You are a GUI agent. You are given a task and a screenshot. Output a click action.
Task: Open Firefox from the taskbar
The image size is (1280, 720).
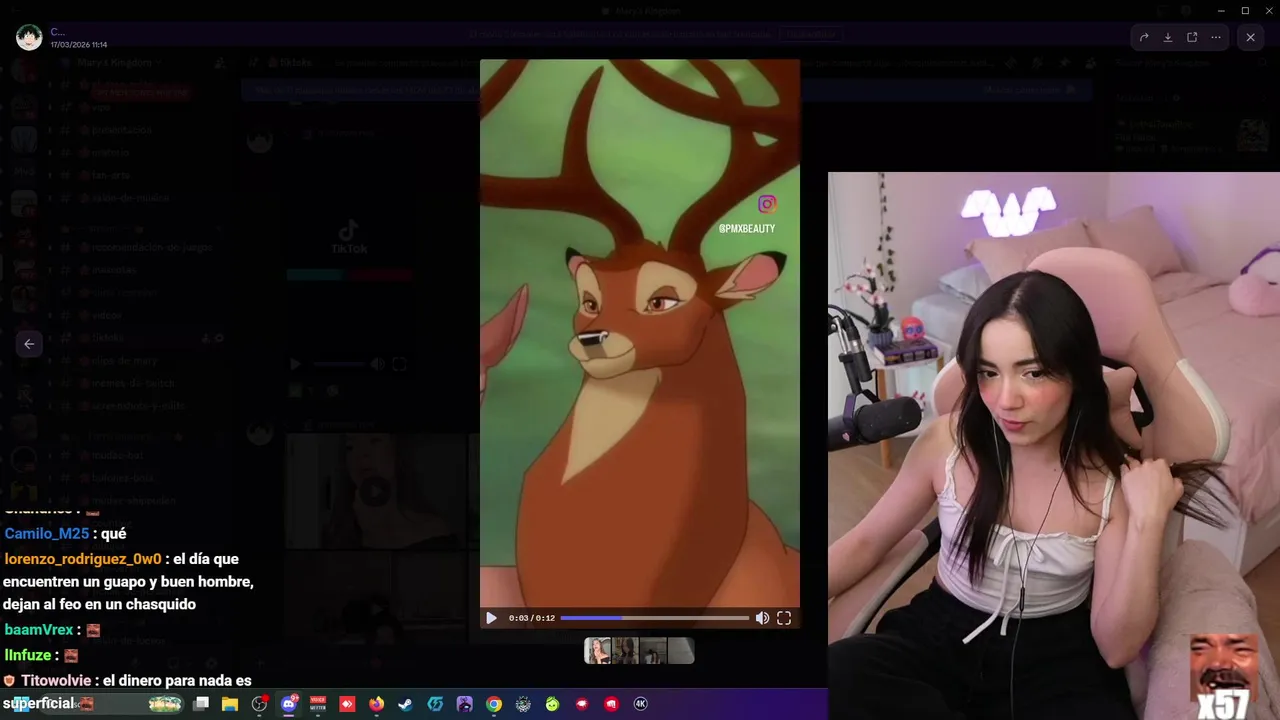point(376,704)
